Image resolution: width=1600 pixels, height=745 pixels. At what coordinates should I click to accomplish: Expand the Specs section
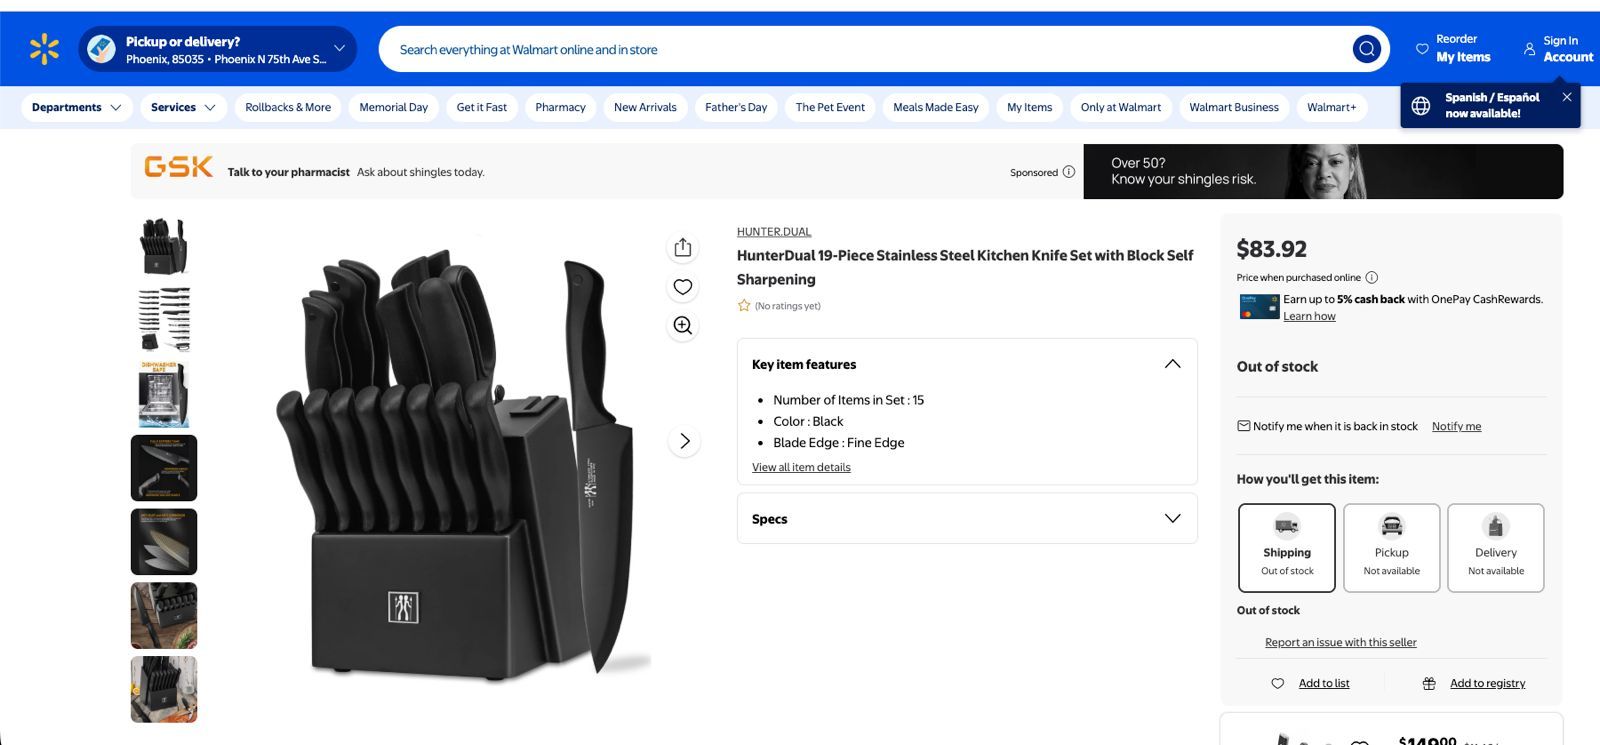1173,518
